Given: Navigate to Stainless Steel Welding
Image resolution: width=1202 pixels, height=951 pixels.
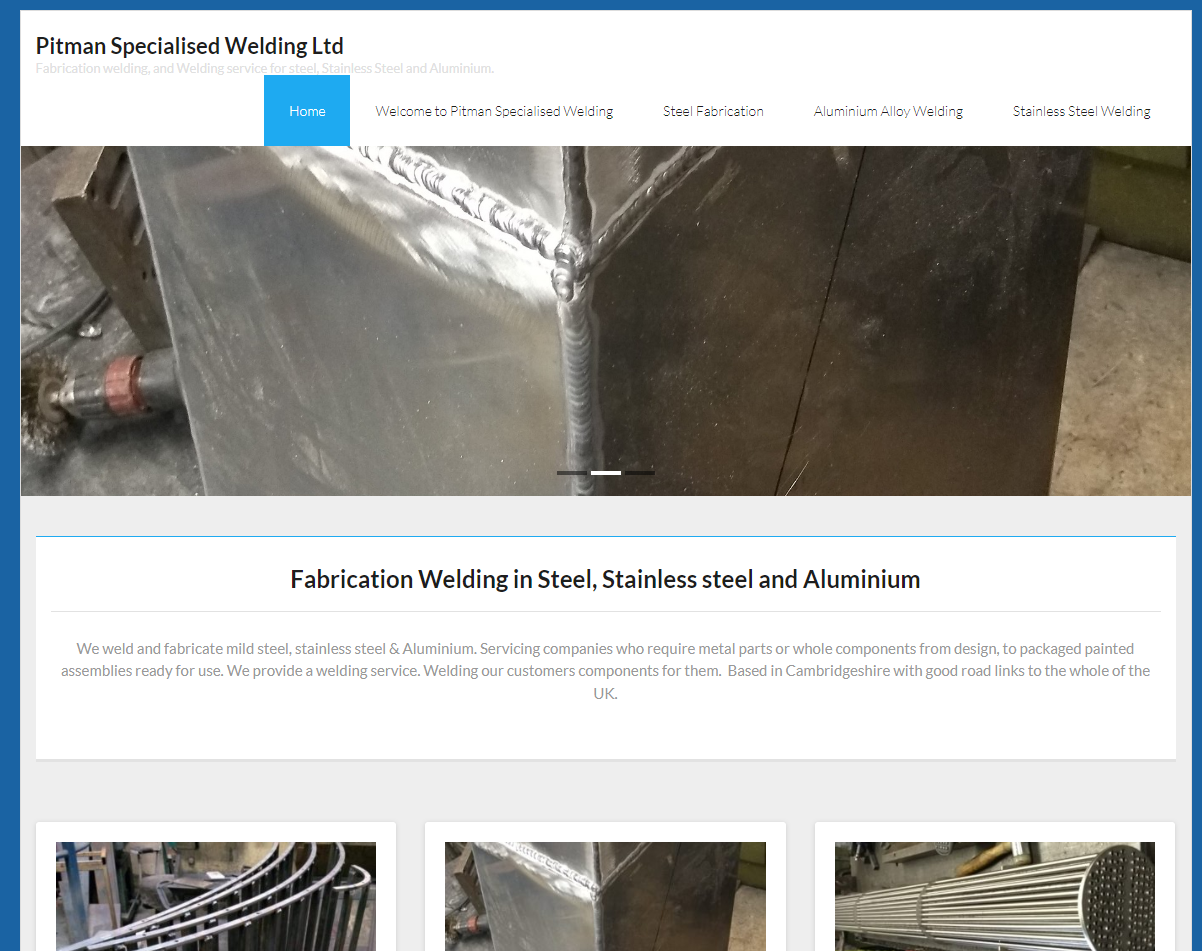Looking at the screenshot, I should [1081, 110].
